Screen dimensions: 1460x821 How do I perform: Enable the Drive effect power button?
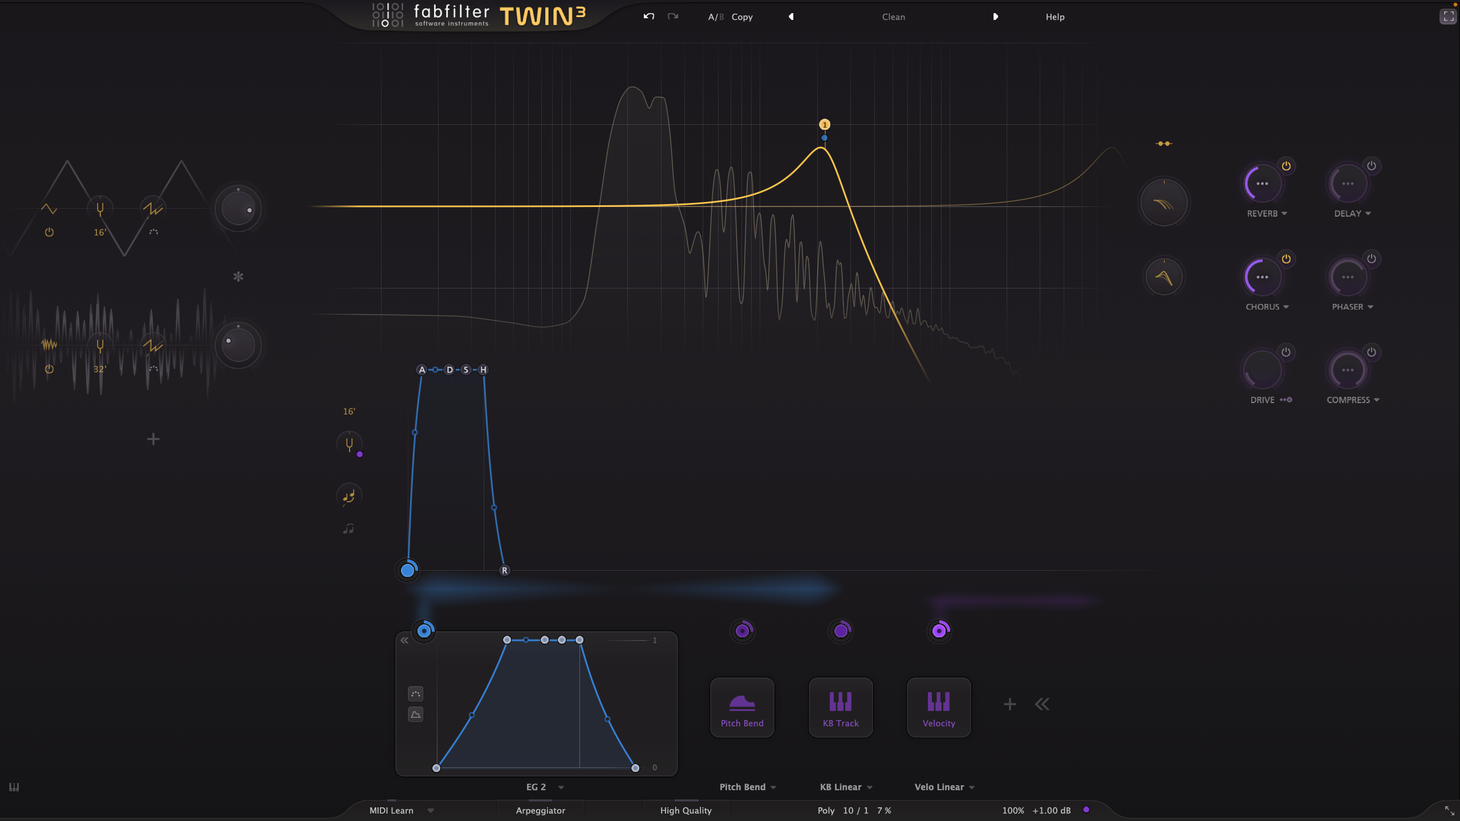tap(1286, 352)
